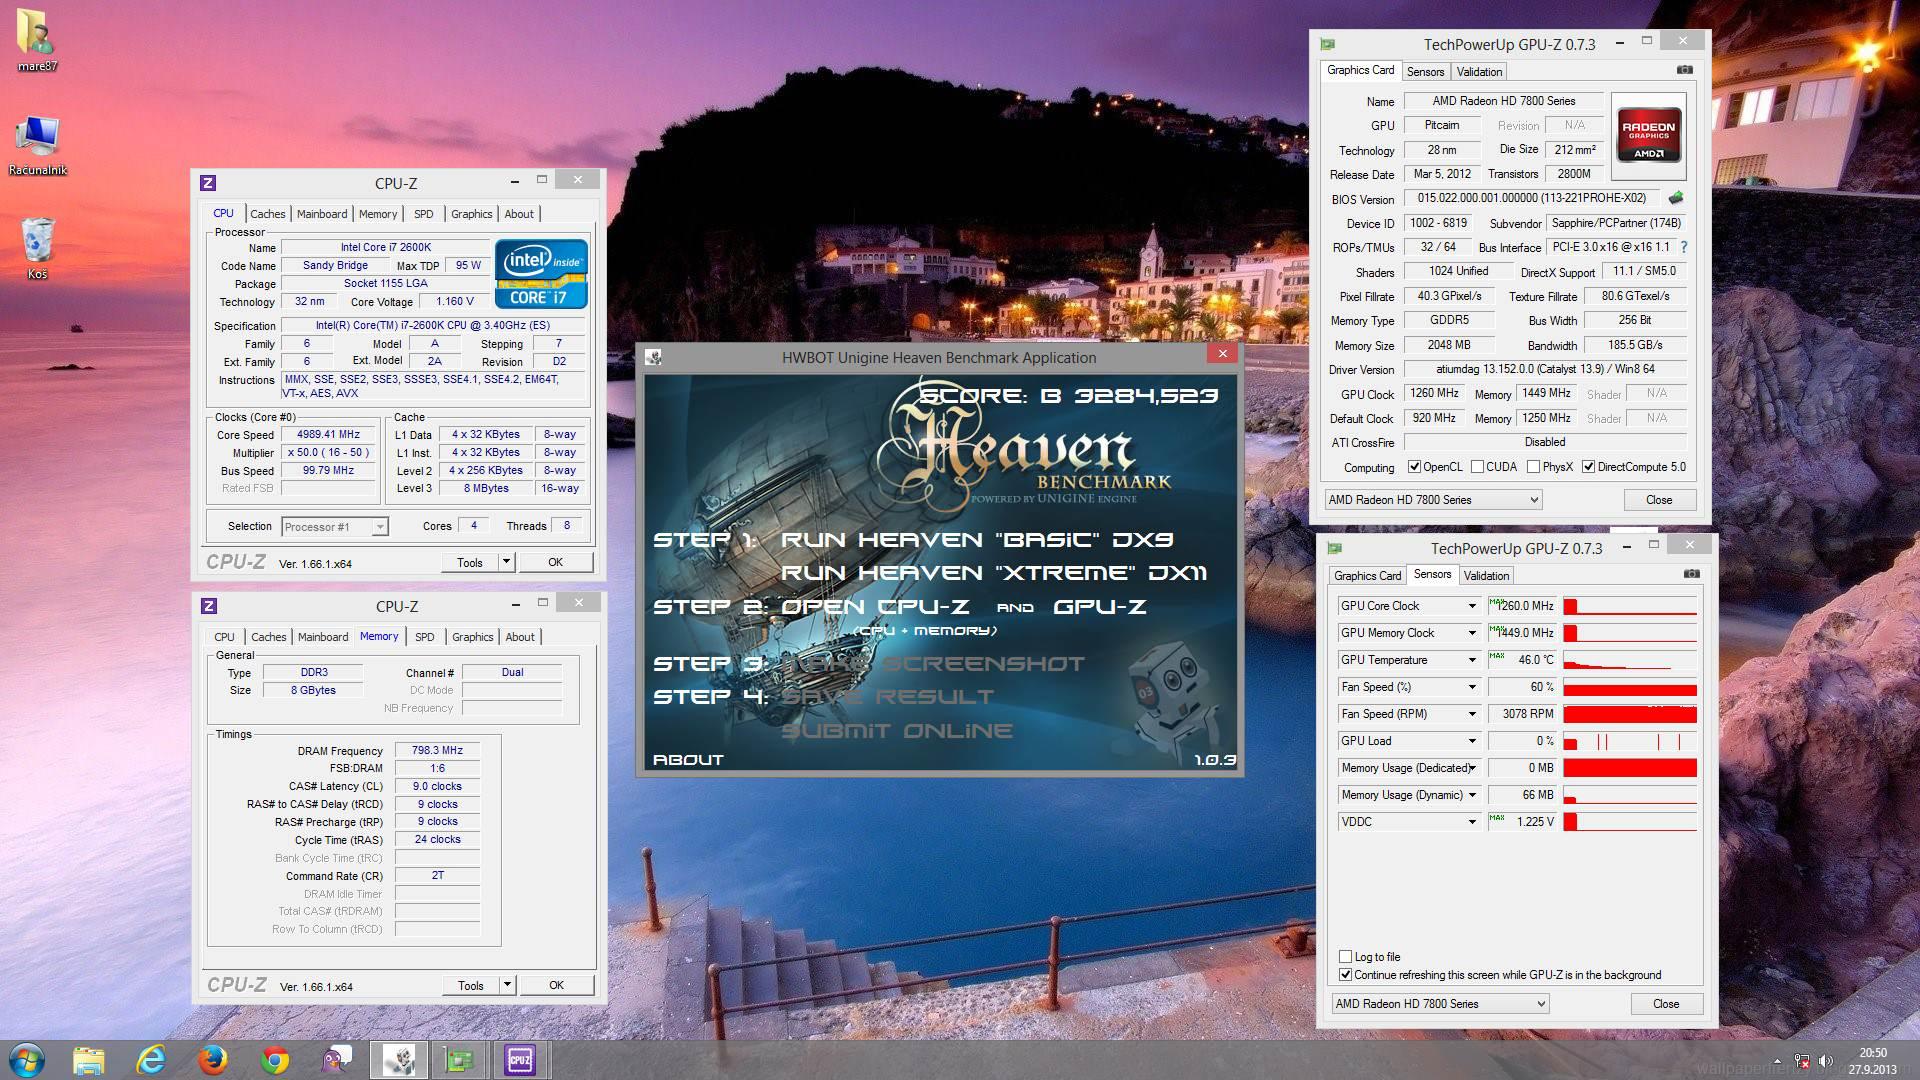This screenshot has width=1920, height=1080.
Task: Open Validation tab in GPU-Z Sensors window
Action: [x=1486, y=576]
